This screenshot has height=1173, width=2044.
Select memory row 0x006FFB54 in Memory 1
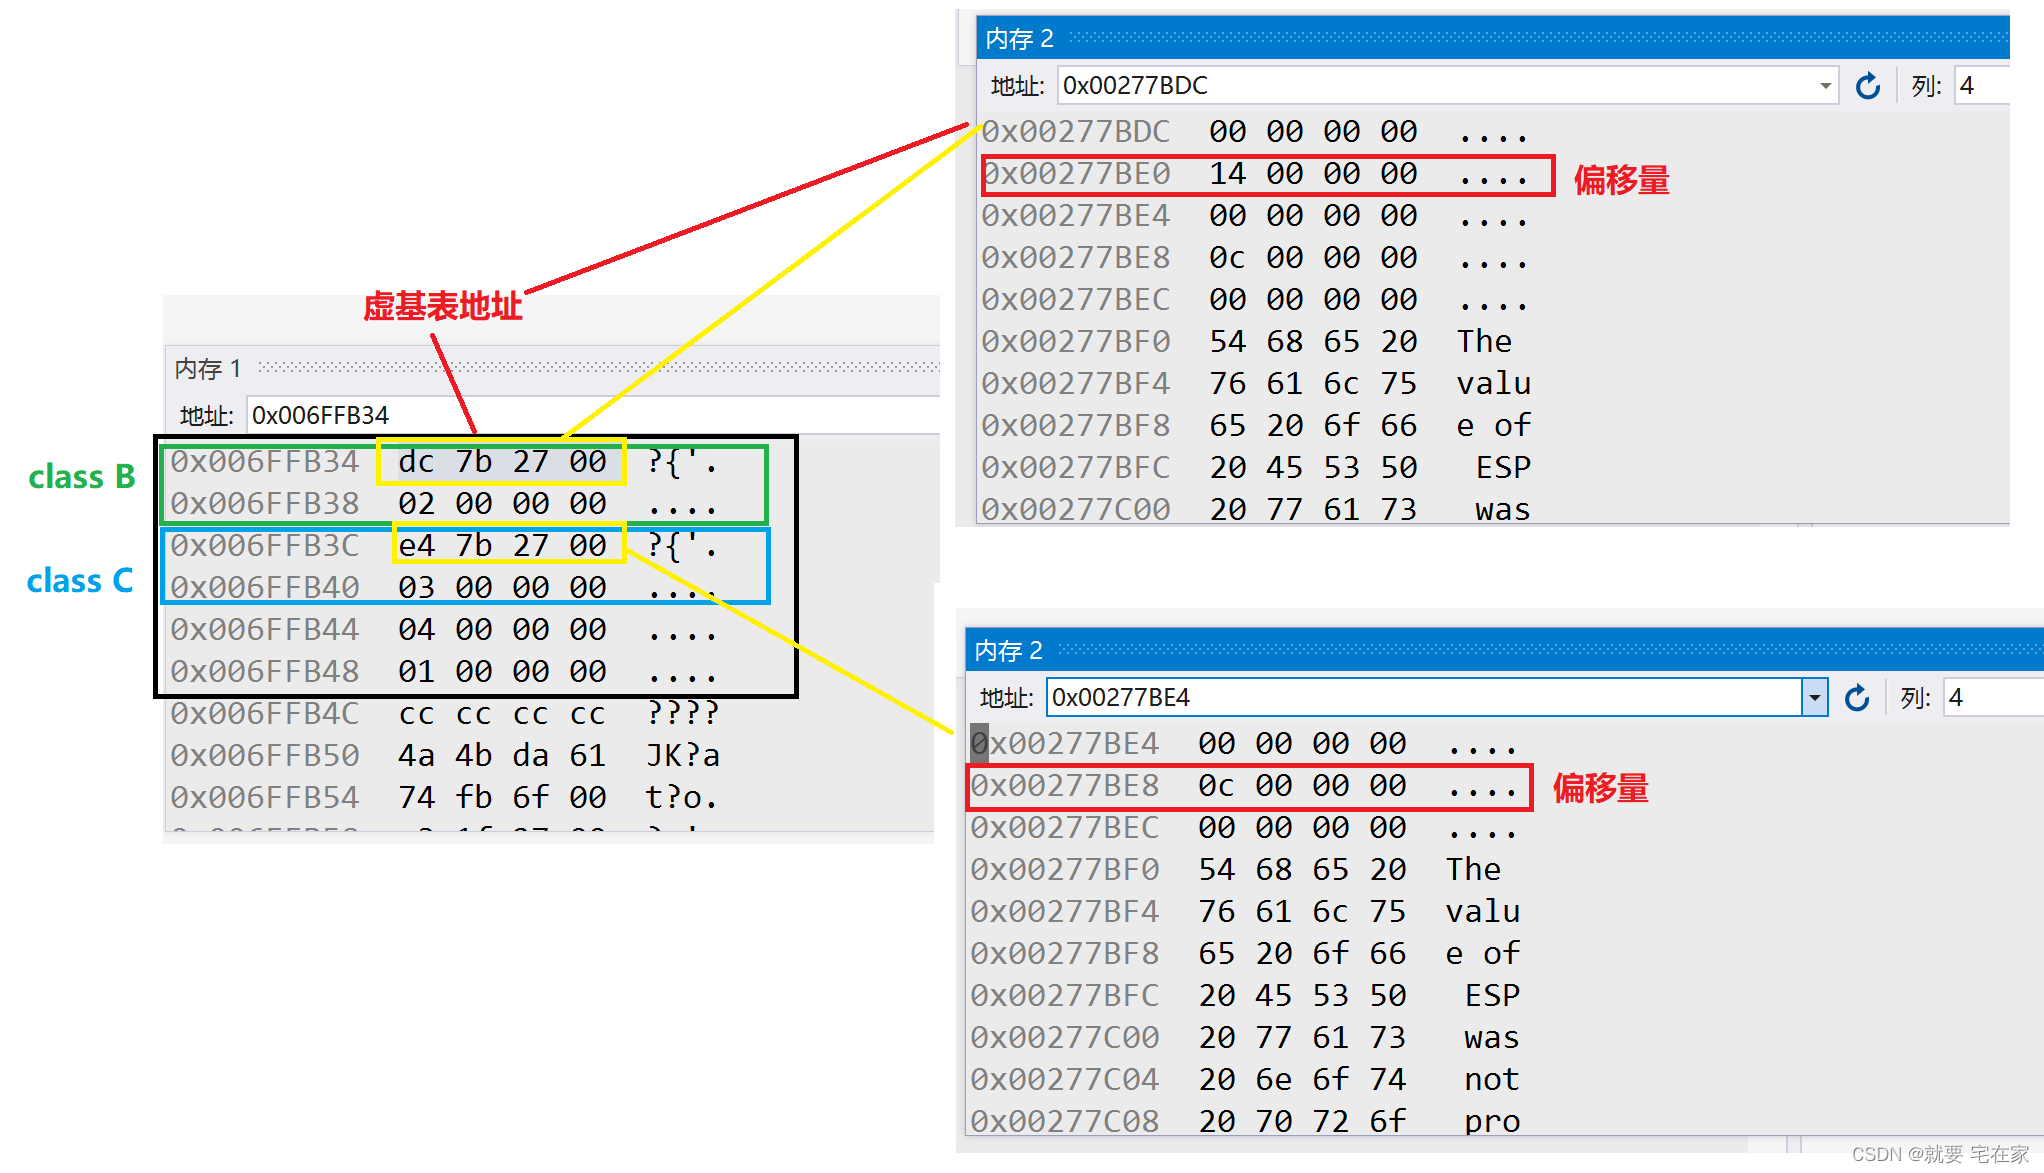pos(444,798)
